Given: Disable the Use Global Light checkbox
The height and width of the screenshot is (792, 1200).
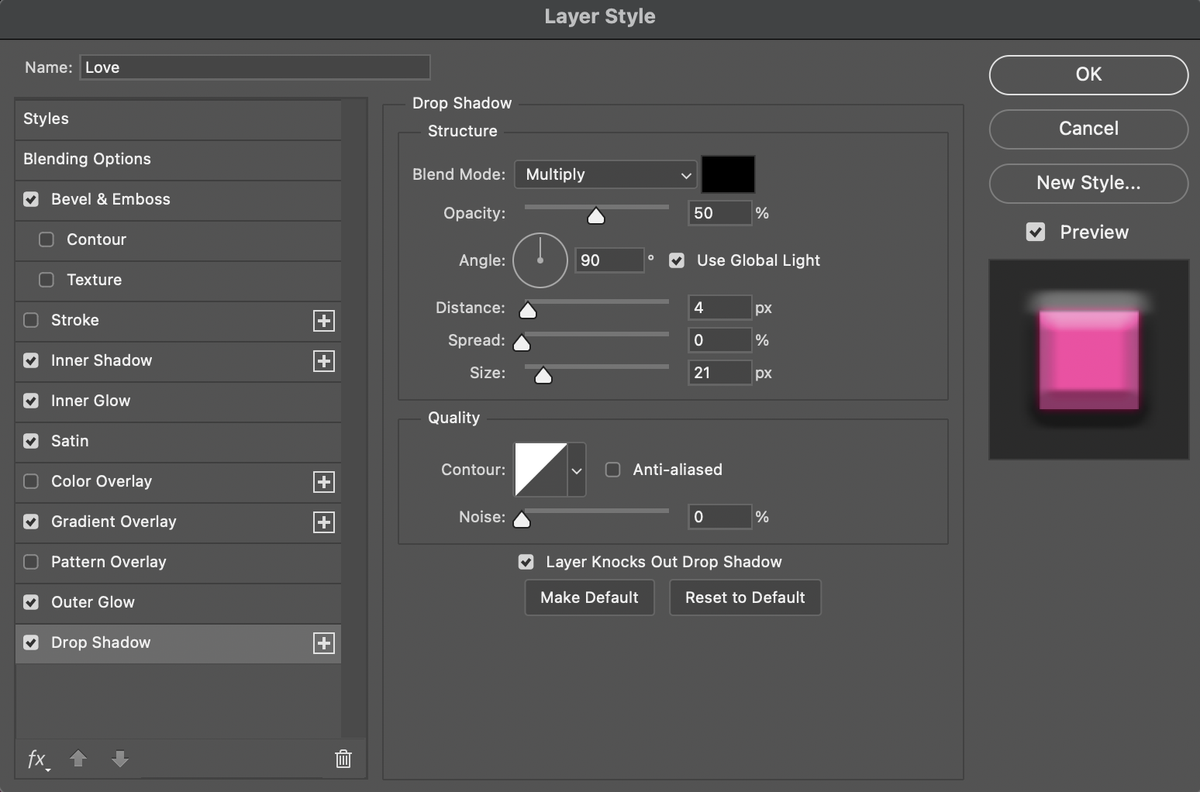Looking at the screenshot, I should point(677,260).
